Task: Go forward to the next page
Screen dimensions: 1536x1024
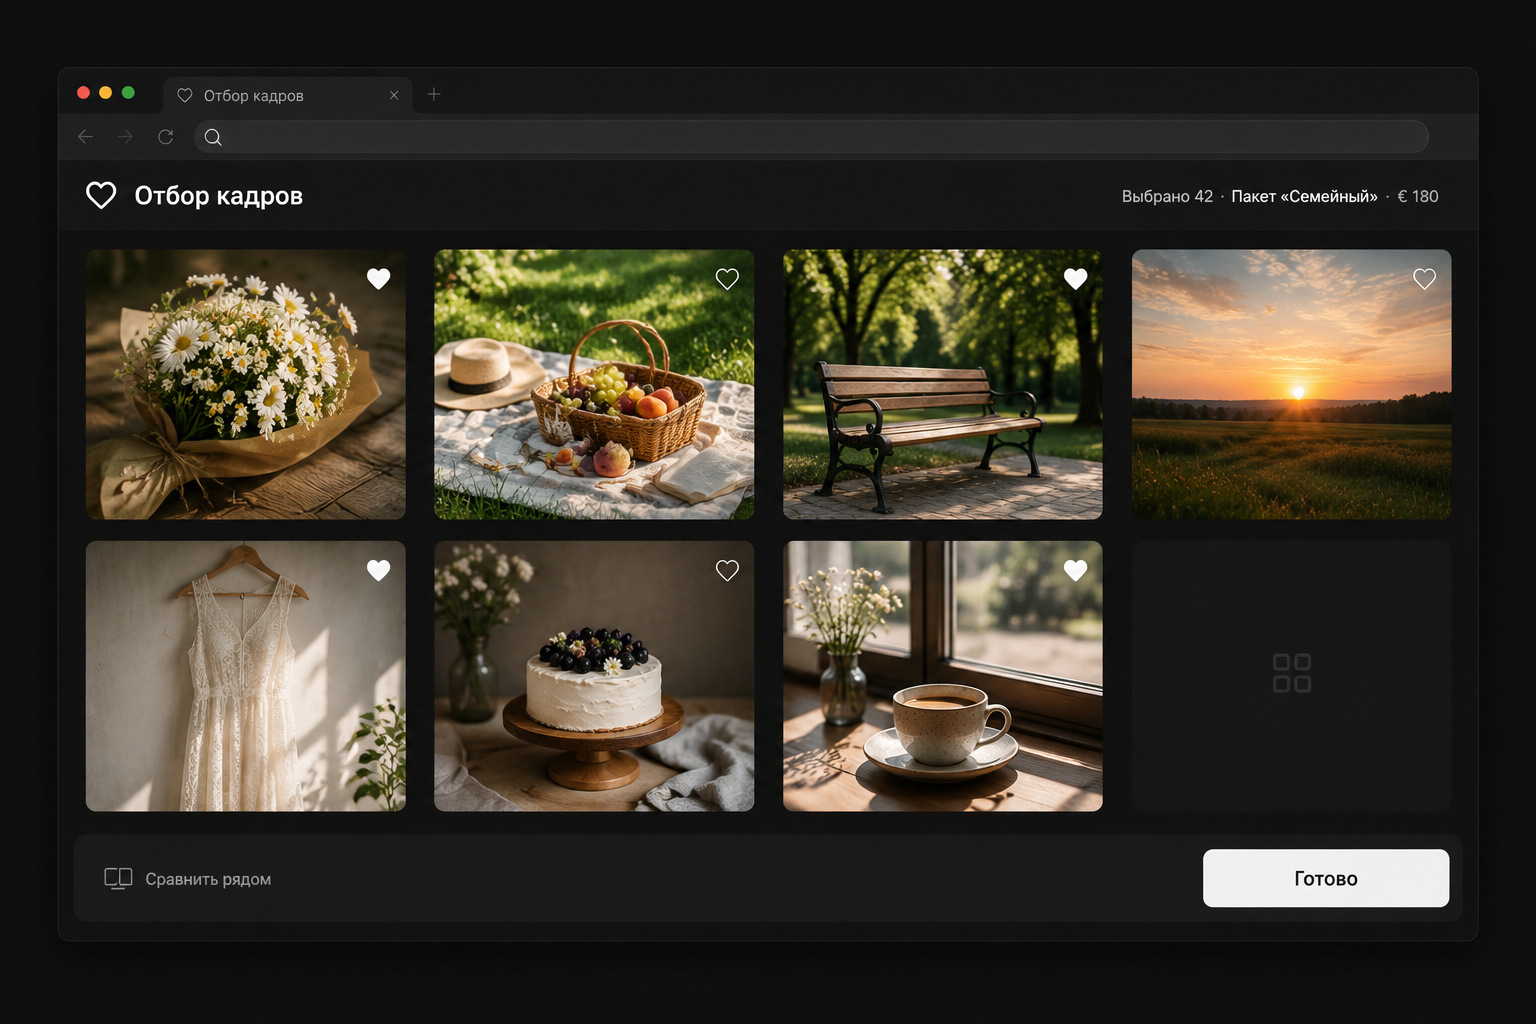Action: [125, 137]
